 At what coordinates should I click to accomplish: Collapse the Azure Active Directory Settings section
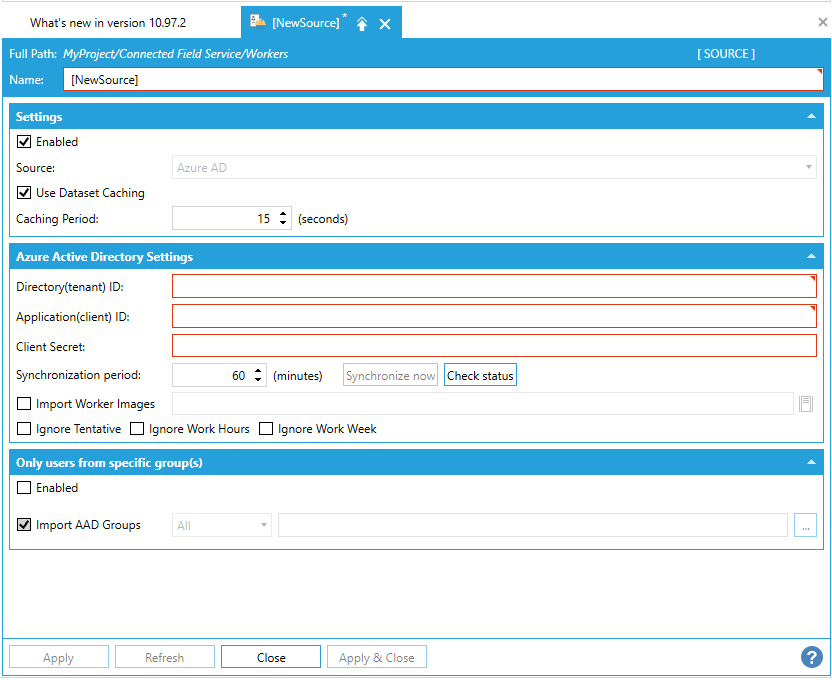click(x=811, y=257)
